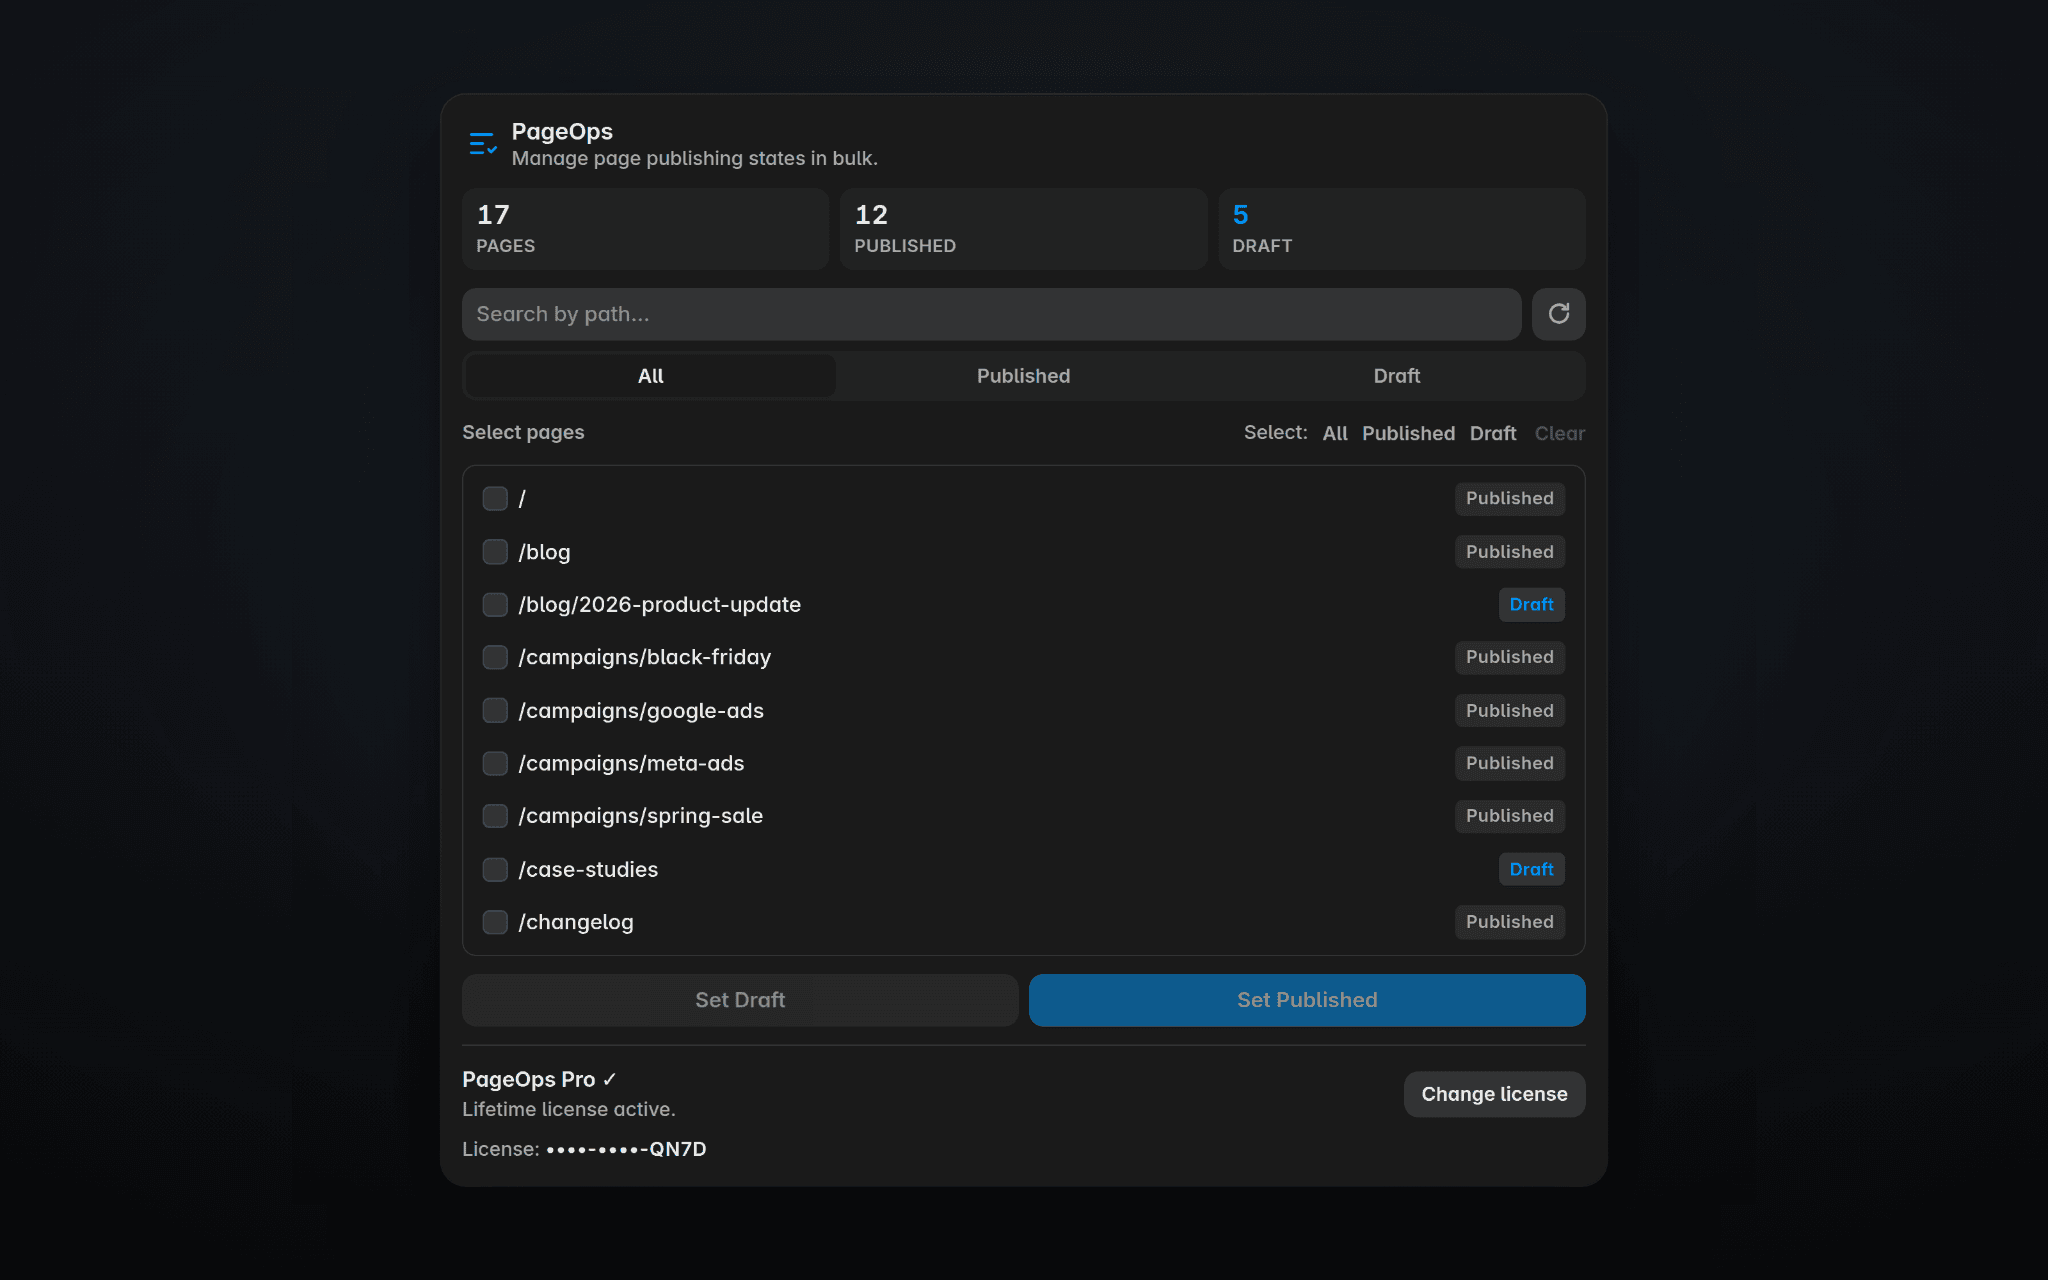Click the 17 Pages stat card

(x=645, y=229)
